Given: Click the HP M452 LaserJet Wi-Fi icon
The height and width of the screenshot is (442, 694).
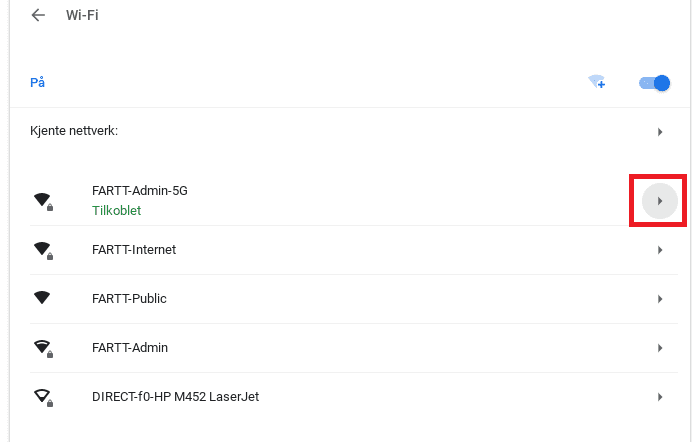Looking at the screenshot, I should pyautogui.click(x=43, y=397).
